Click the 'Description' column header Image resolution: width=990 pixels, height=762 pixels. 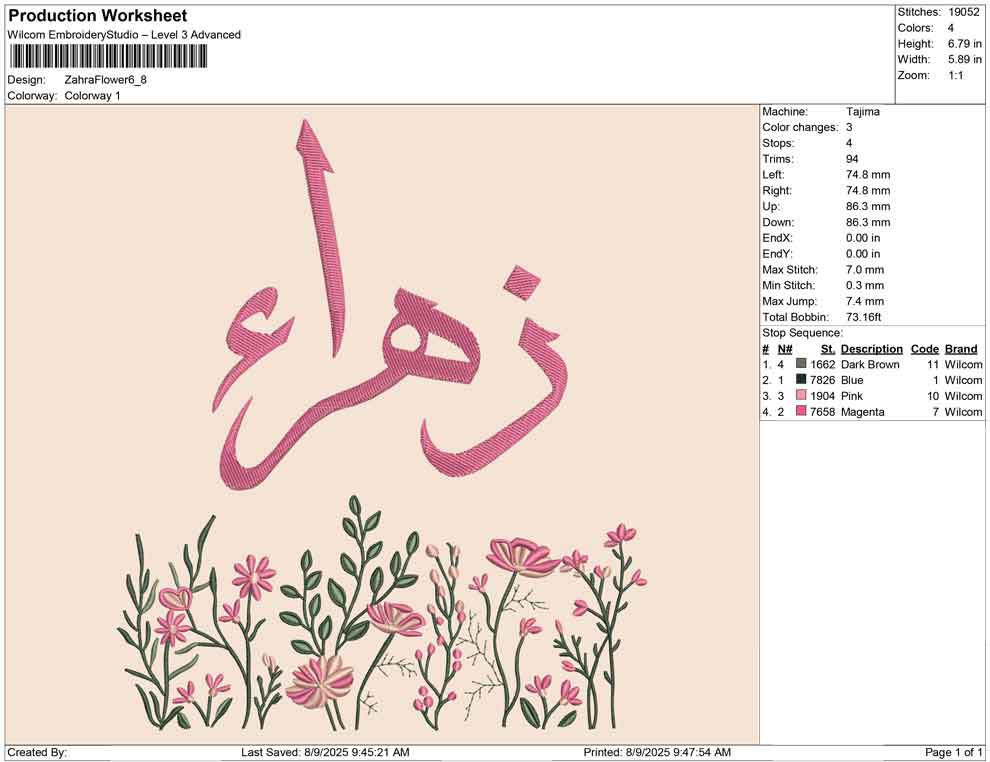[x=872, y=349]
